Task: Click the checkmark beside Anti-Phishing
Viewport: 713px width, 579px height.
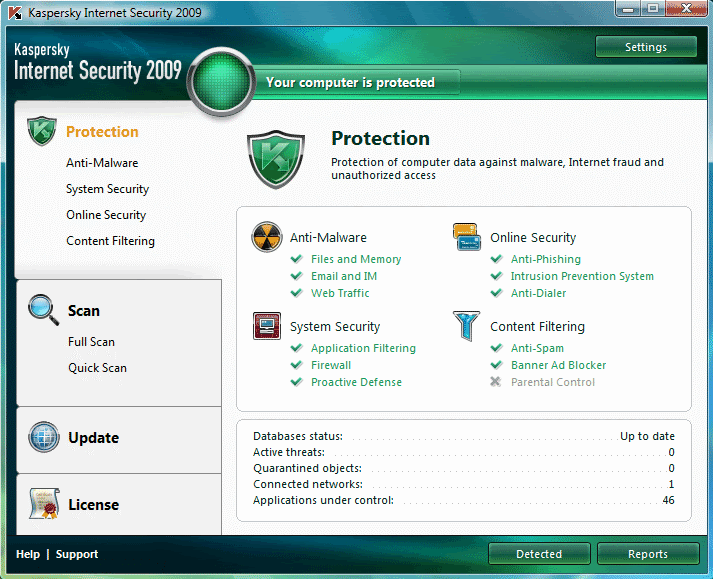Action: pyautogui.click(x=496, y=259)
